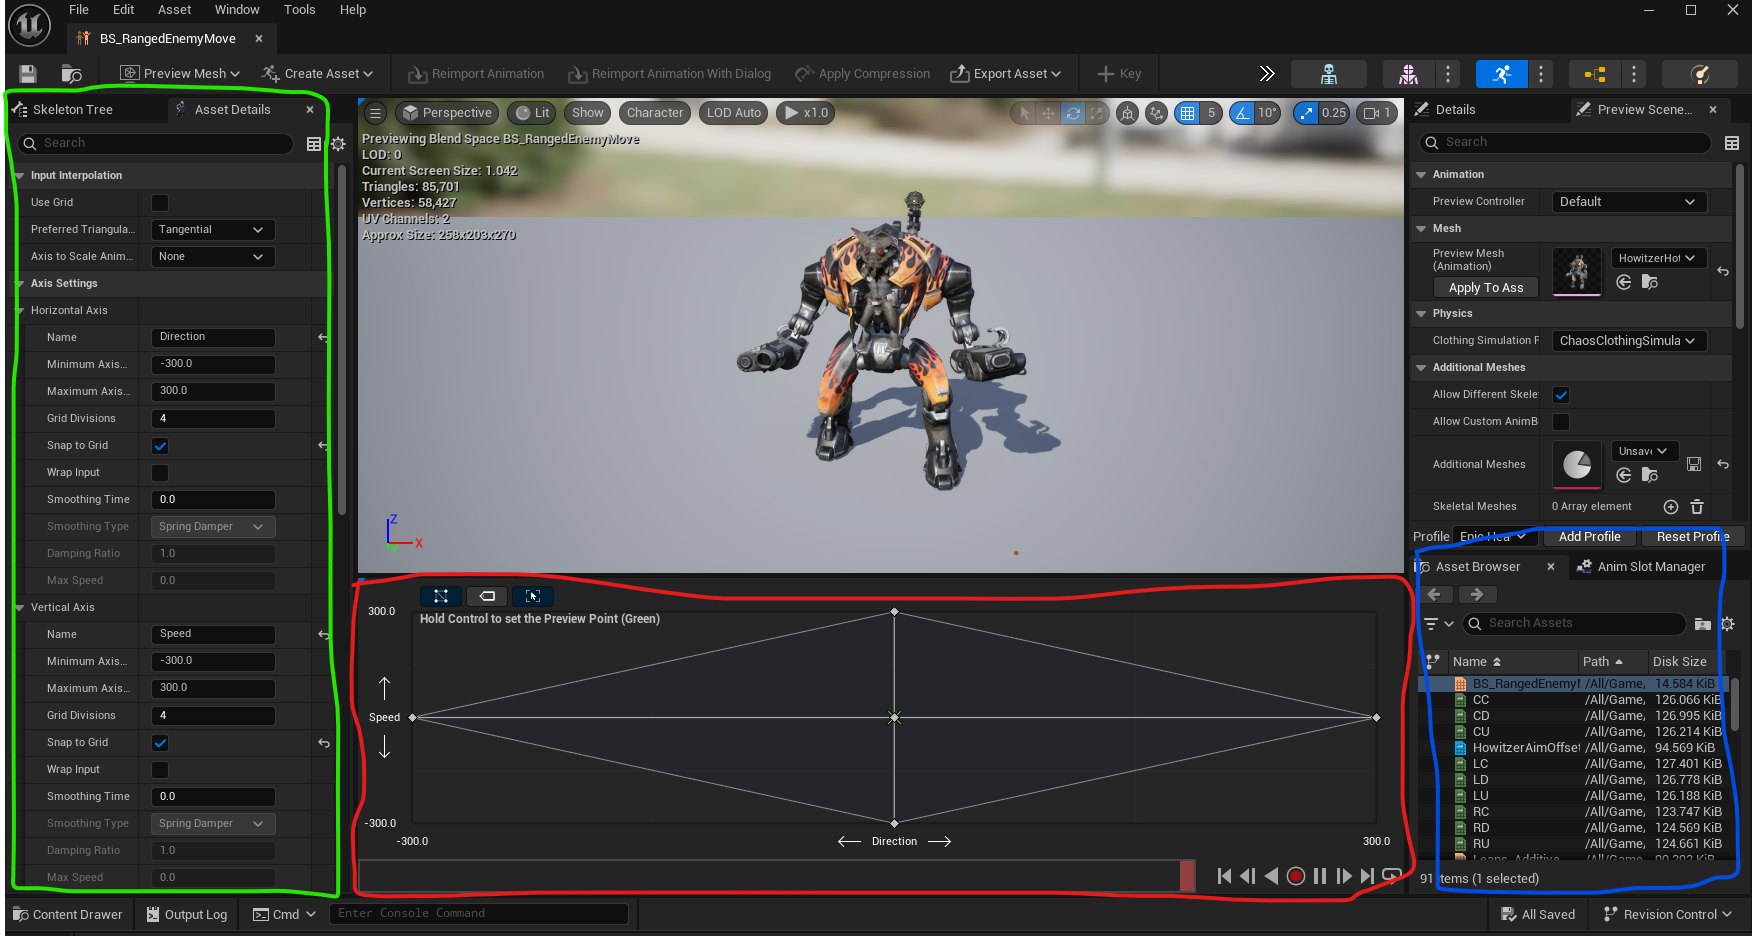Toggle viewport grid snapping
This screenshot has width=1752, height=936.
point(1187,113)
